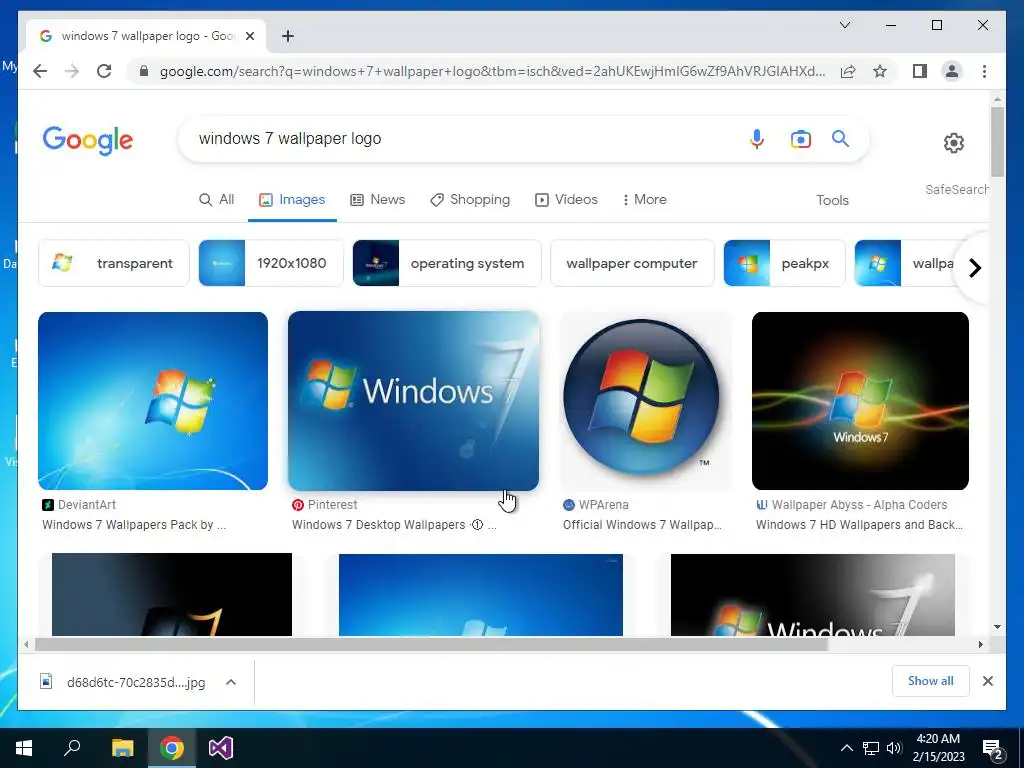This screenshot has height=768, width=1024.
Task: Open Chrome profile avatar menu
Action: [x=952, y=71]
